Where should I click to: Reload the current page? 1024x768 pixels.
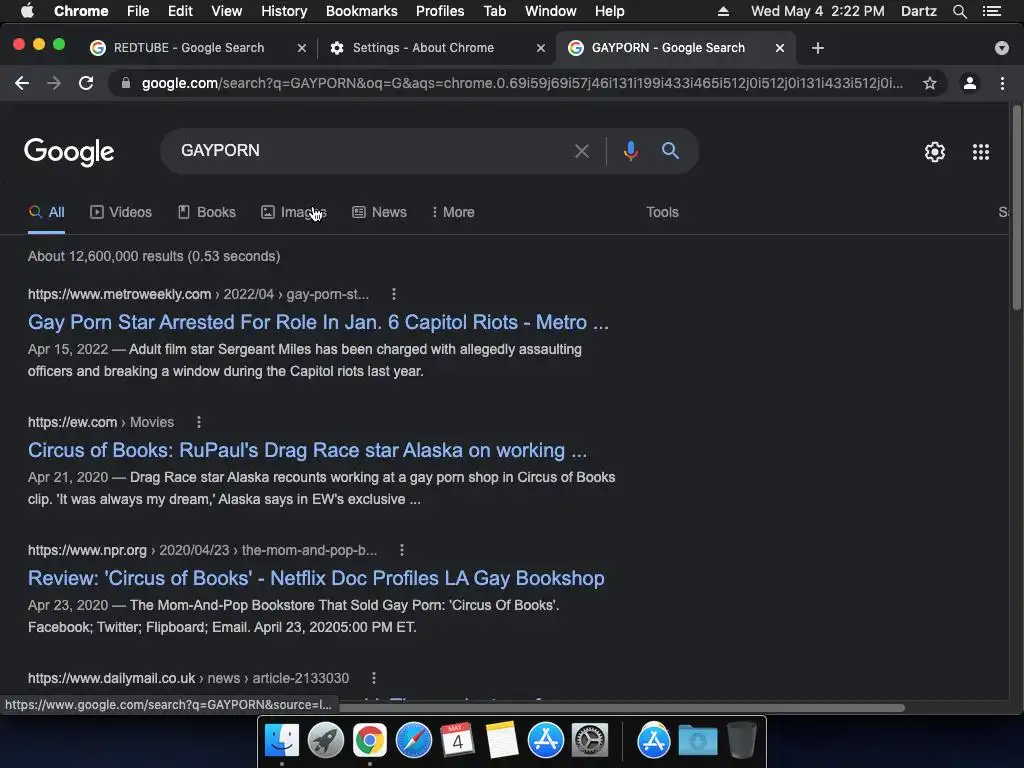coord(86,83)
